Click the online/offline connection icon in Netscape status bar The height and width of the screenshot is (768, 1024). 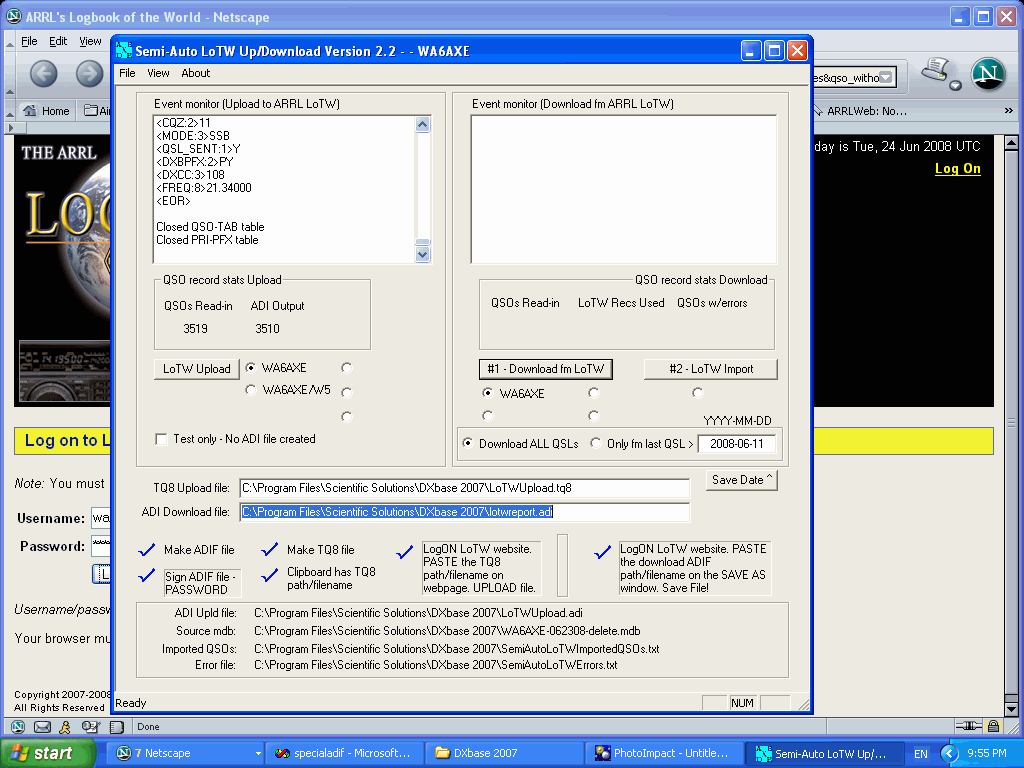pos(968,726)
